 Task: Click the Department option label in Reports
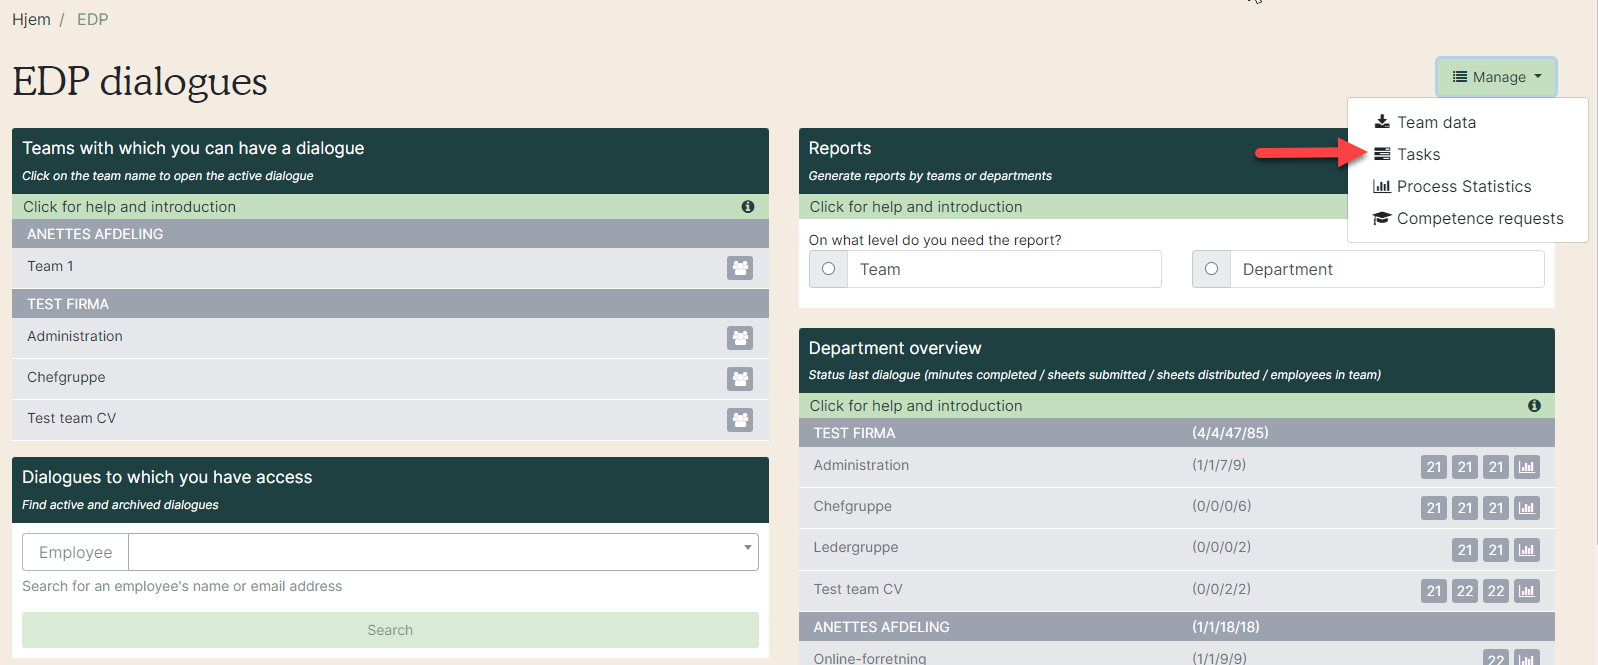(x=1287, y=269)
